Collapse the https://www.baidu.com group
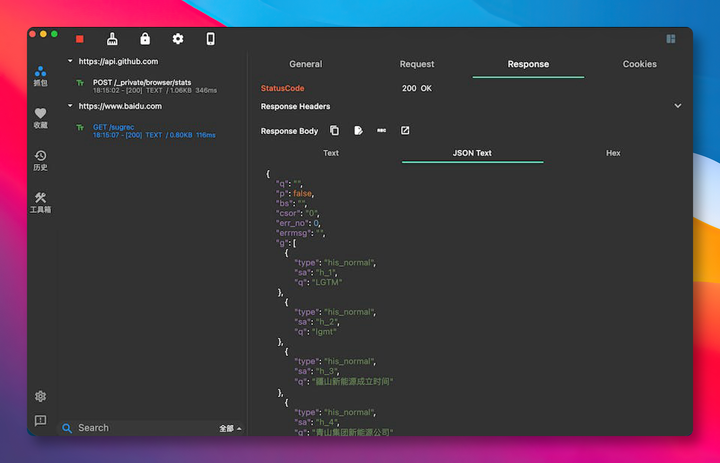The image size is (720, 463). coord(70,106)
